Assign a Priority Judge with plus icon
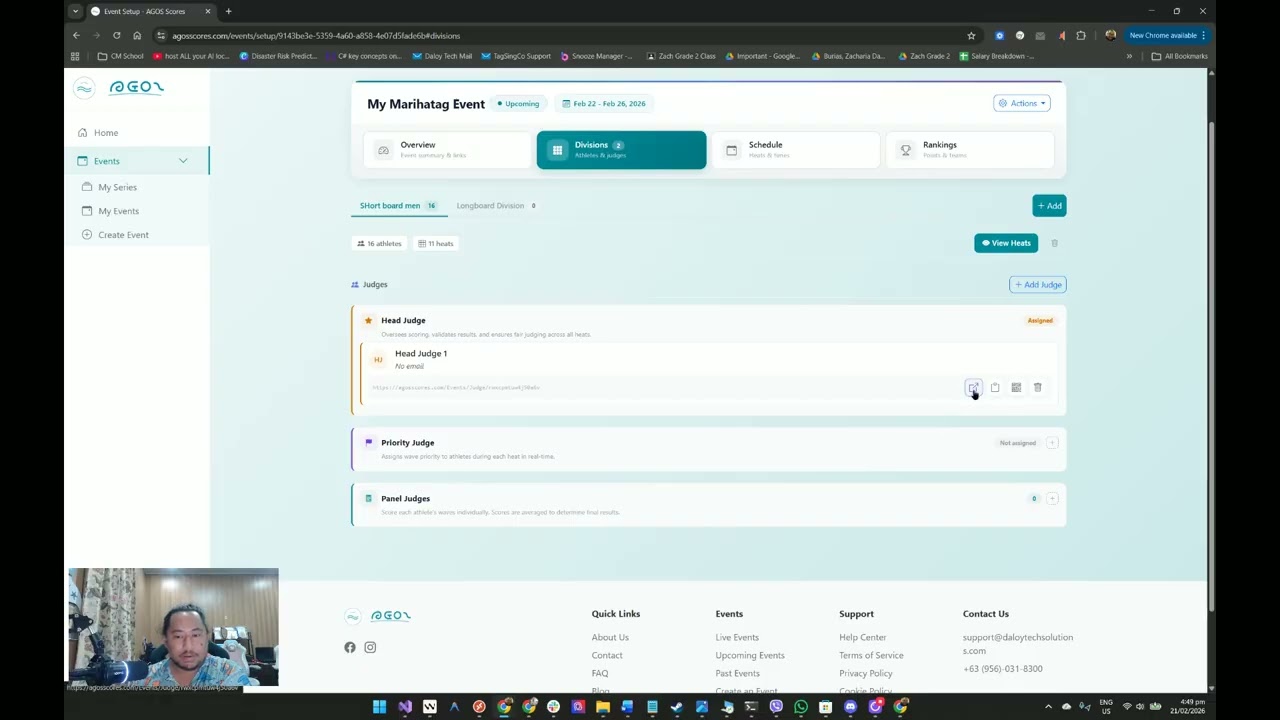The image size is (1280, 720). (1052, 443)
